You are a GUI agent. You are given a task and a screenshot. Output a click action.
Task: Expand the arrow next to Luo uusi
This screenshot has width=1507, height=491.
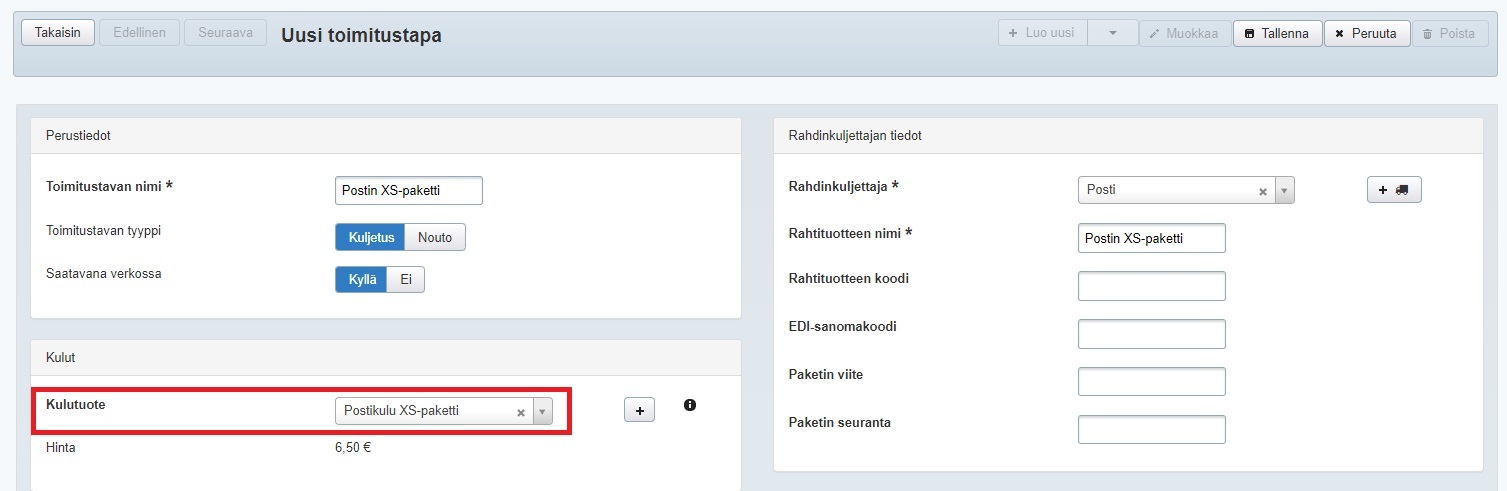(x=1112, y=33)
